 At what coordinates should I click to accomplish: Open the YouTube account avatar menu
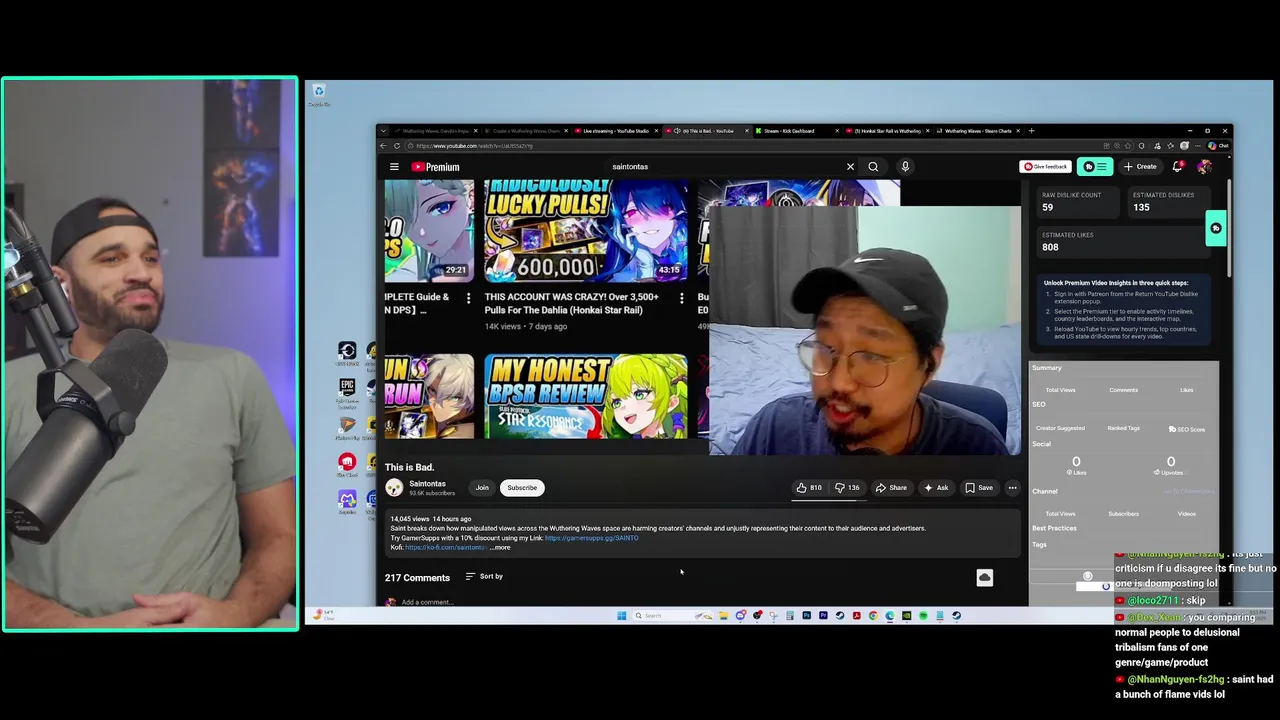pyautogui.click(x=1204, y=167)
